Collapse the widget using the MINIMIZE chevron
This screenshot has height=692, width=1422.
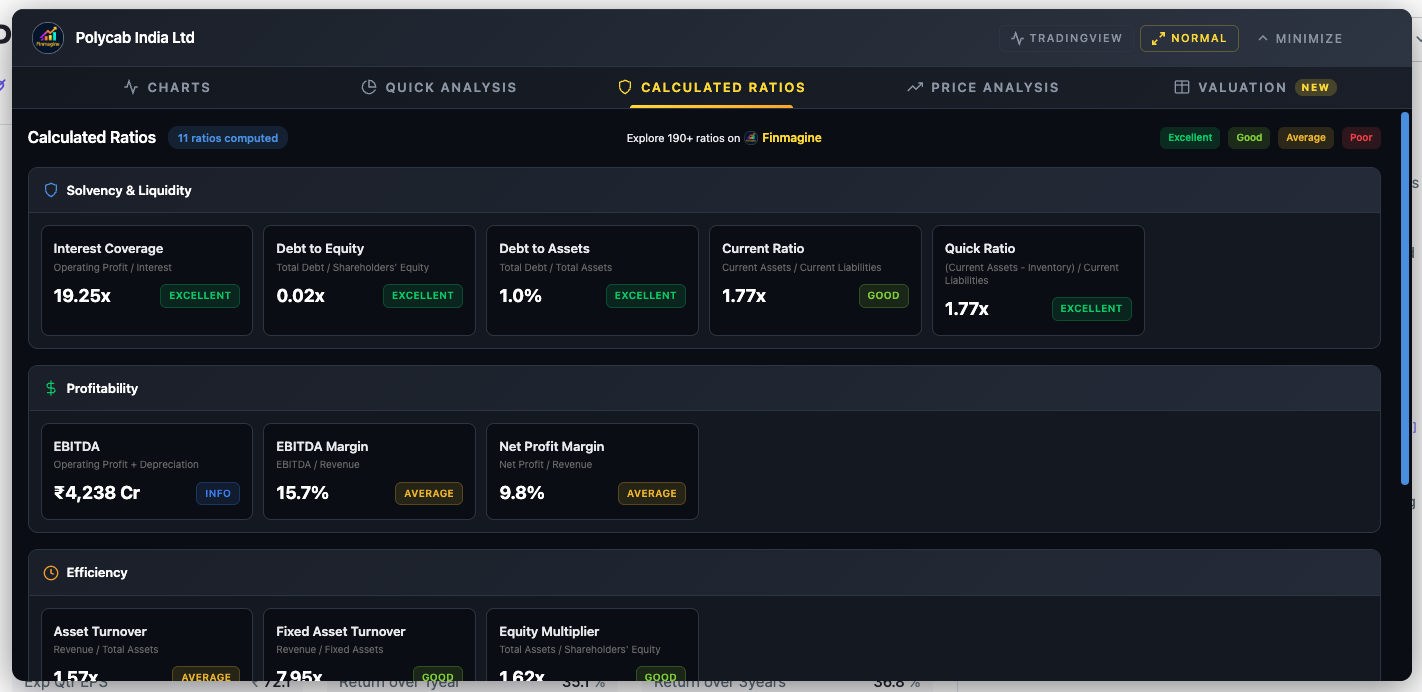pyautogui.click(x=1300, y=38)
